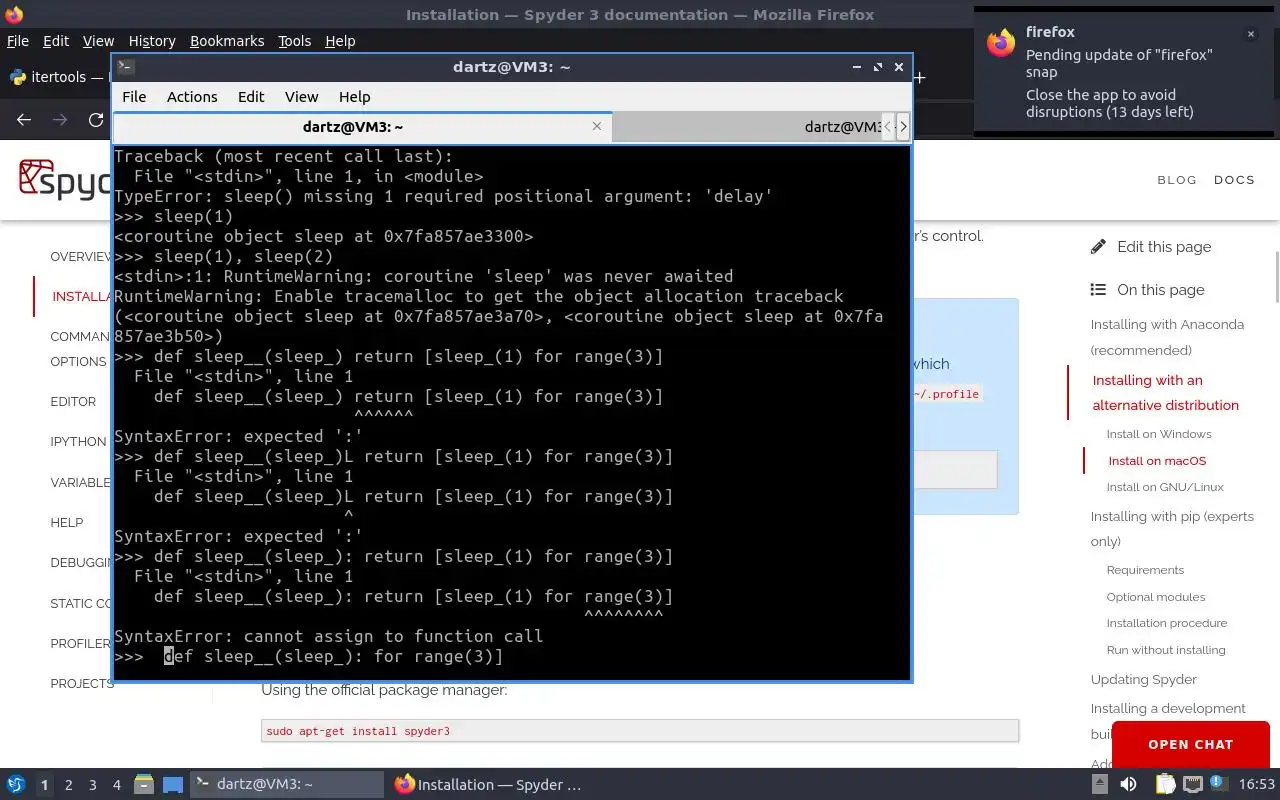1280x800 pixels.
Task: Jump to Install on GNU/Linux section
Action: point(1165,487)
